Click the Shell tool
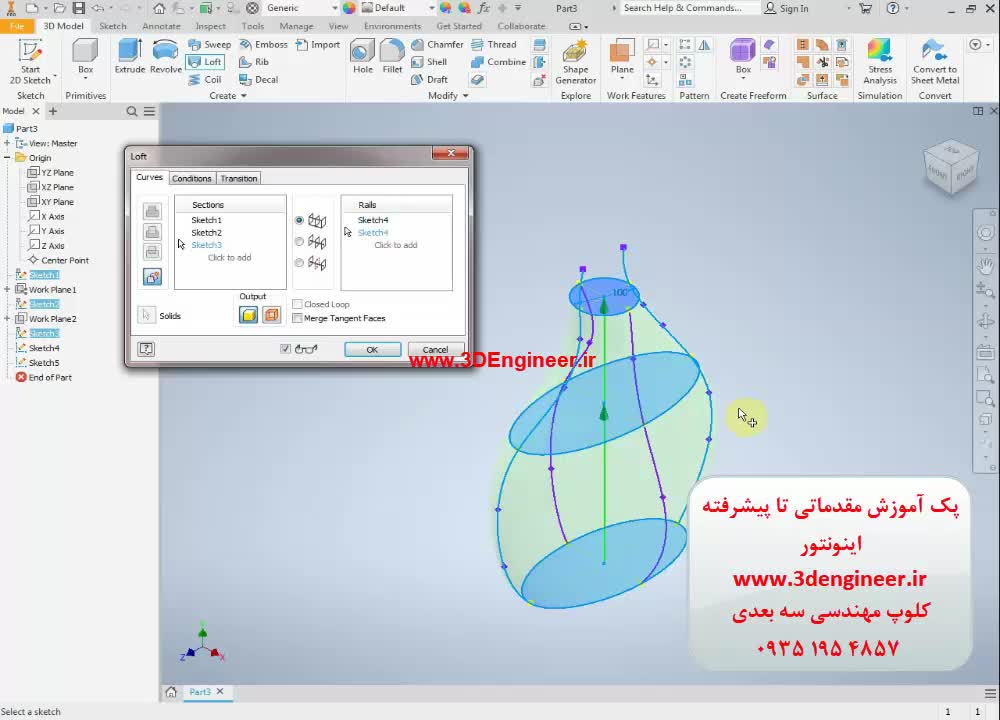This screenshot has width=1000, height=720. pyautogui.click(x=429, y=62)
